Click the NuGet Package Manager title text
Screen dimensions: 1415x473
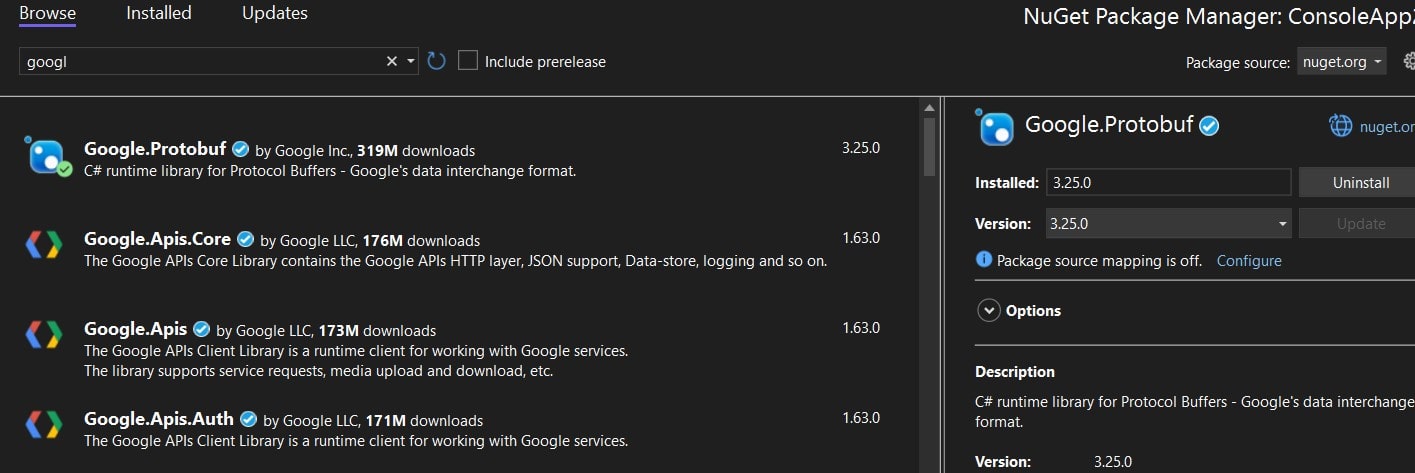tap(1219, 17)
